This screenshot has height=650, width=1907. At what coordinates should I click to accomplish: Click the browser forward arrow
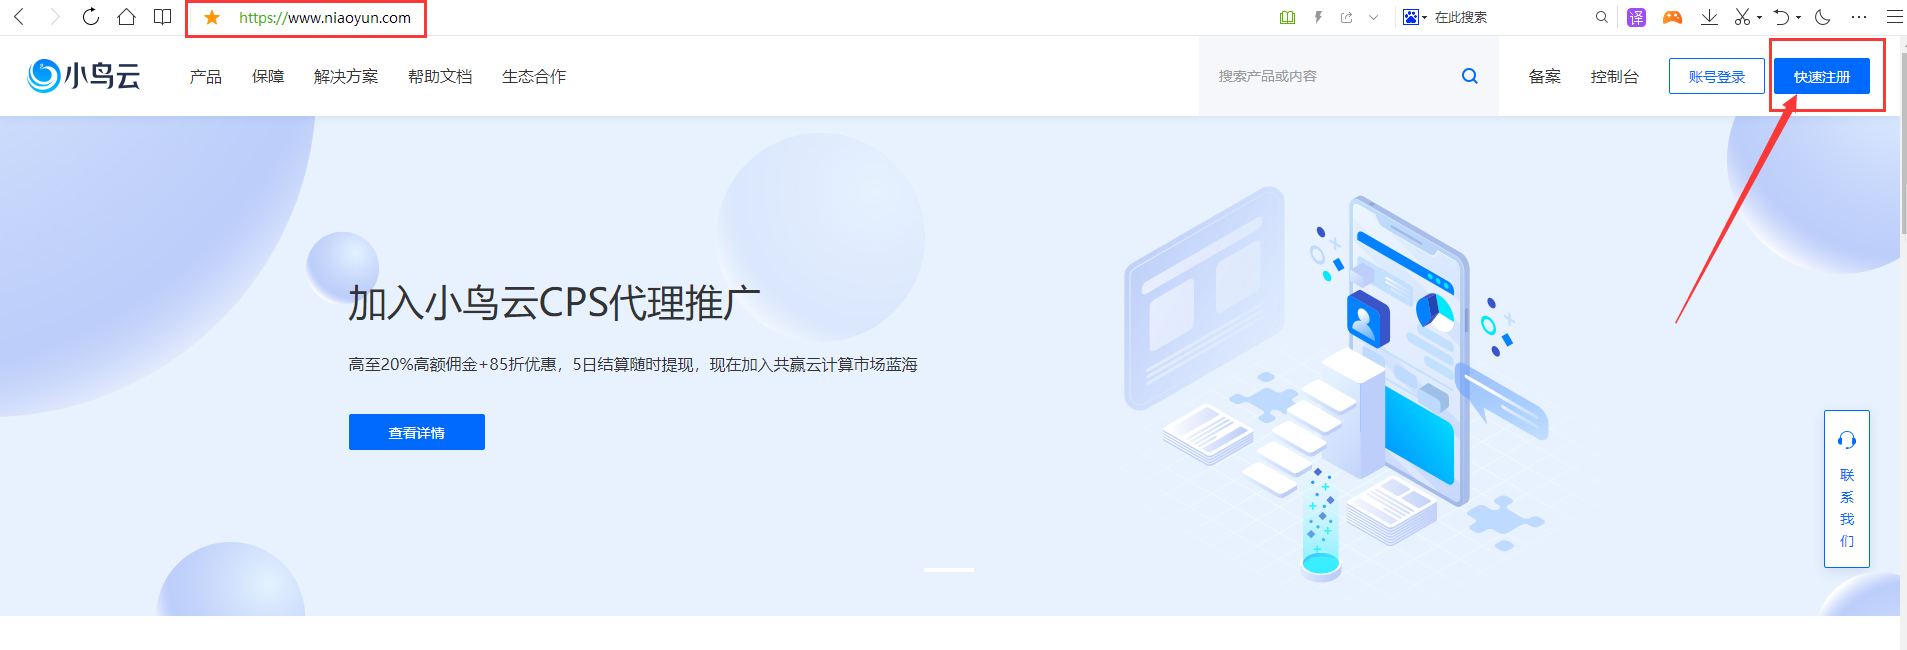[x=55, y=17]
